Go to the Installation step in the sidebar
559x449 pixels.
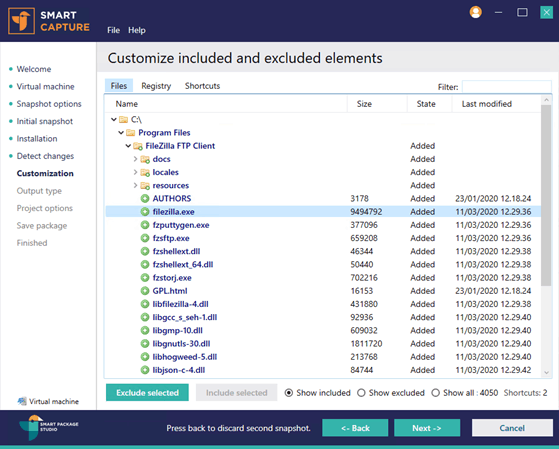37,139
